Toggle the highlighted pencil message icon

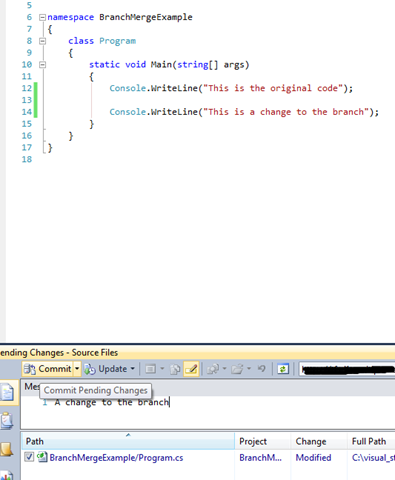point(191,369)
